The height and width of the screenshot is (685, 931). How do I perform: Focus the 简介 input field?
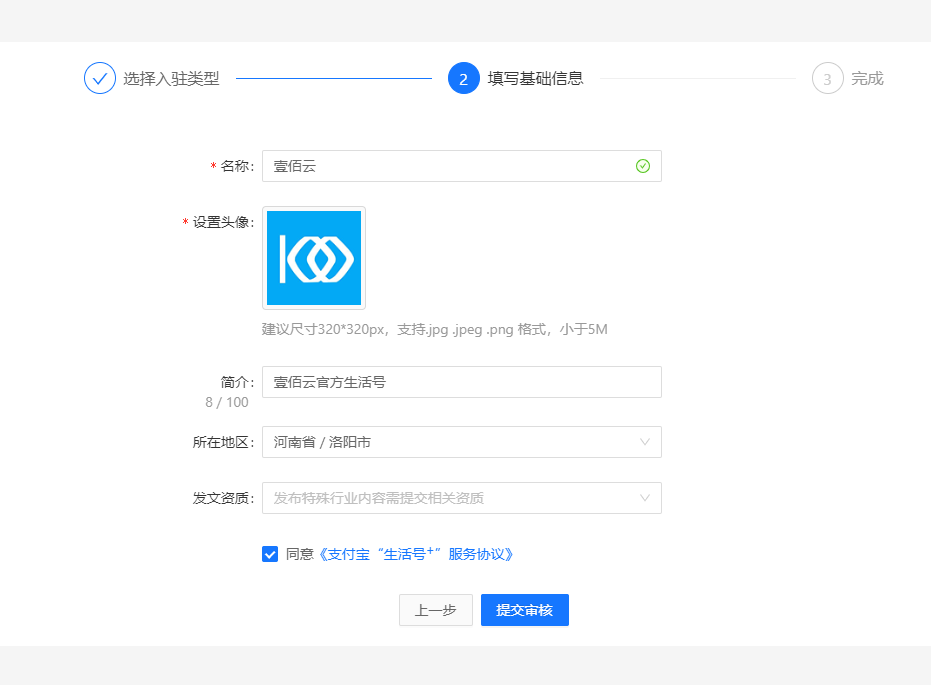[x=462, y=382]
